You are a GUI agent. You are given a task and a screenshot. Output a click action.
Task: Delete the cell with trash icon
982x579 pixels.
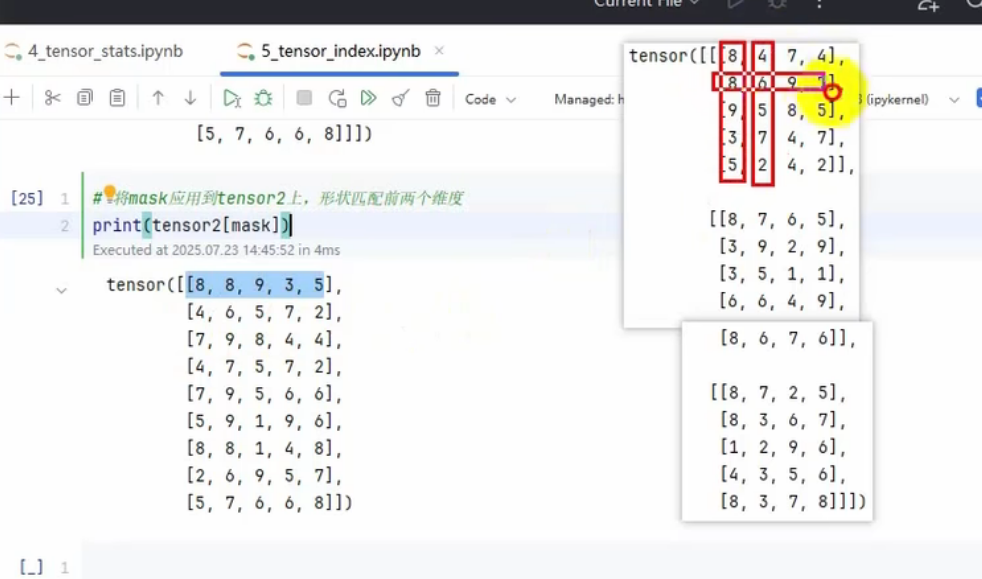tap(433, 98)
